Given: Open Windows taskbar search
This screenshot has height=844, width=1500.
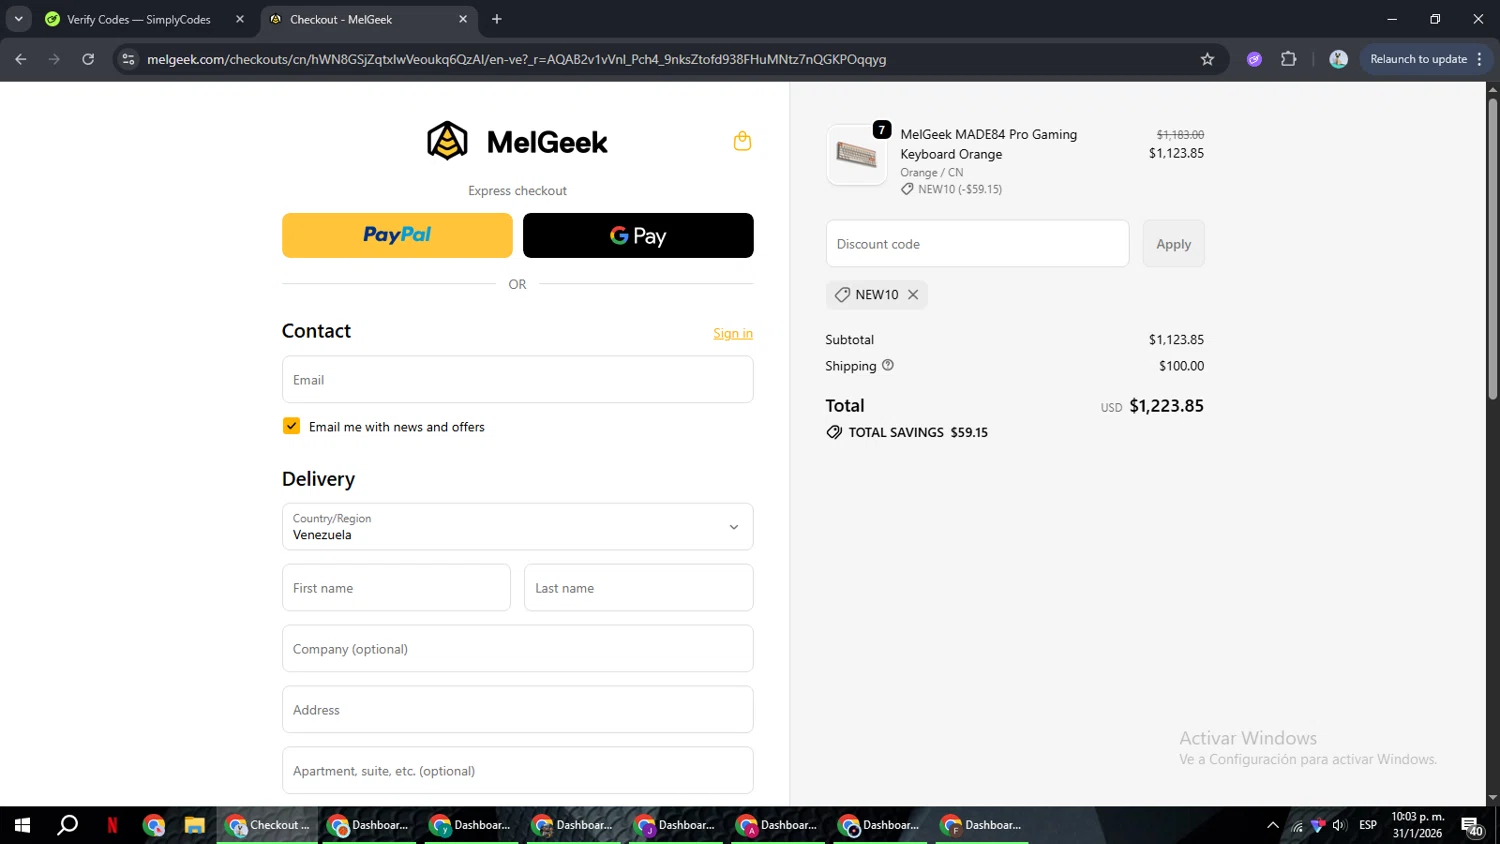Looking at the screenshot, I should (x=67, y=825).
